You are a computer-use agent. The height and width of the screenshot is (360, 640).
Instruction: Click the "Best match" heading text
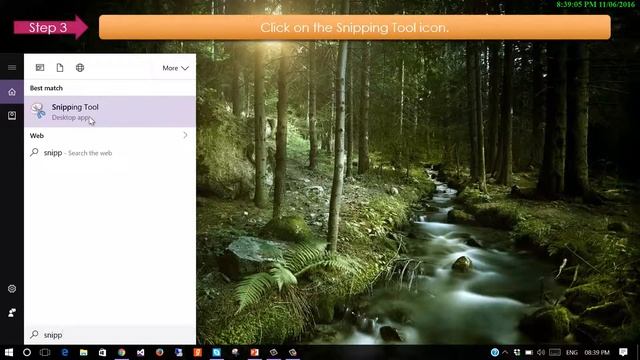(x=46, y=88)
